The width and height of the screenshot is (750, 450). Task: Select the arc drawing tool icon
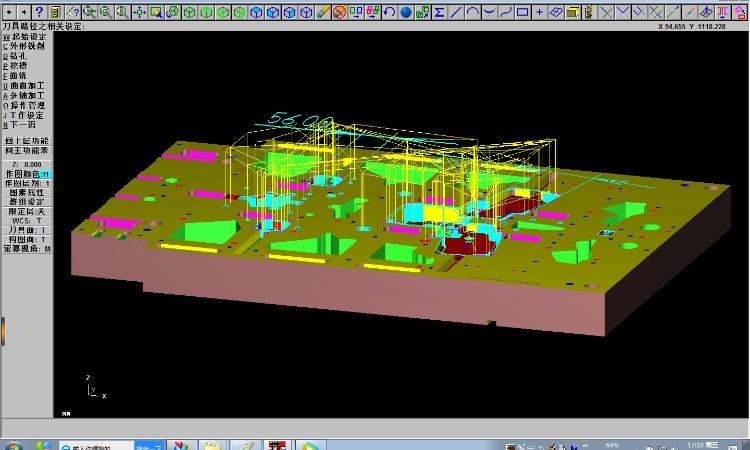tap(473, 12)
